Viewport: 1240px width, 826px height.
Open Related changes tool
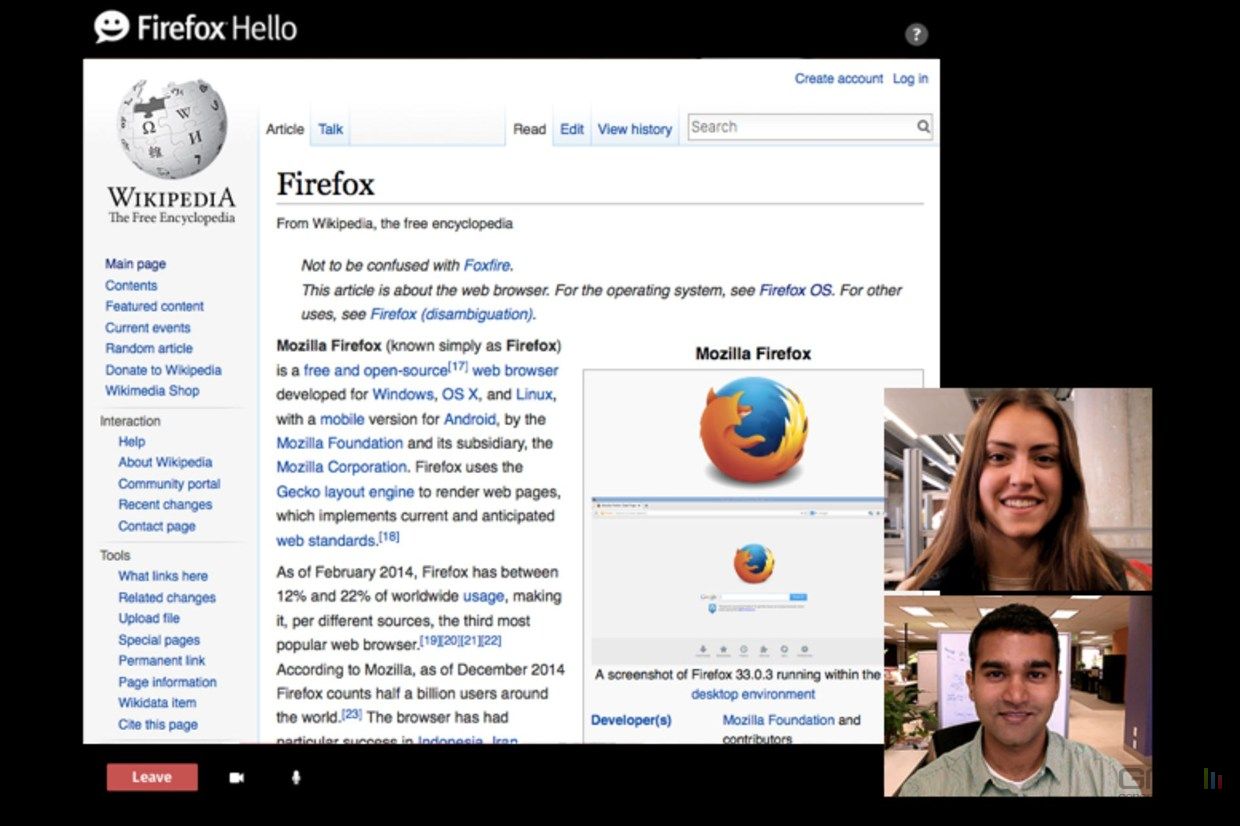167,597
